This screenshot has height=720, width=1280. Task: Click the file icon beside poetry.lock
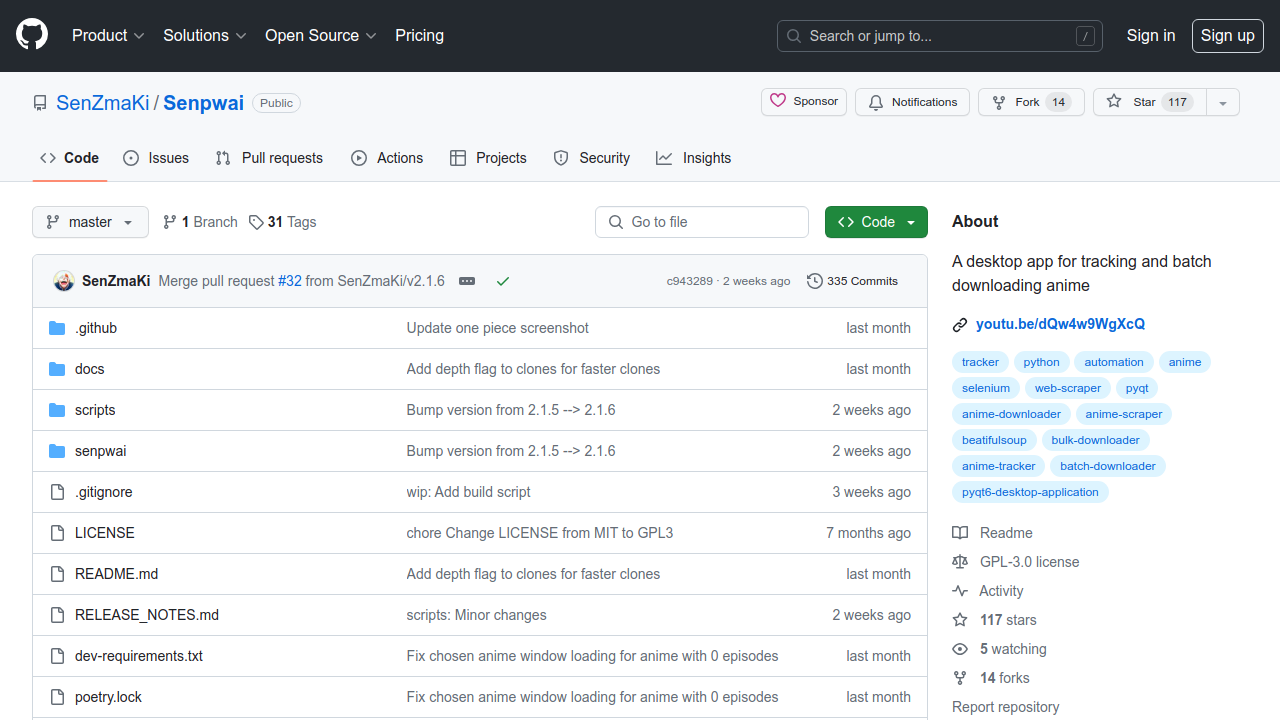click(x=57, y=697)
